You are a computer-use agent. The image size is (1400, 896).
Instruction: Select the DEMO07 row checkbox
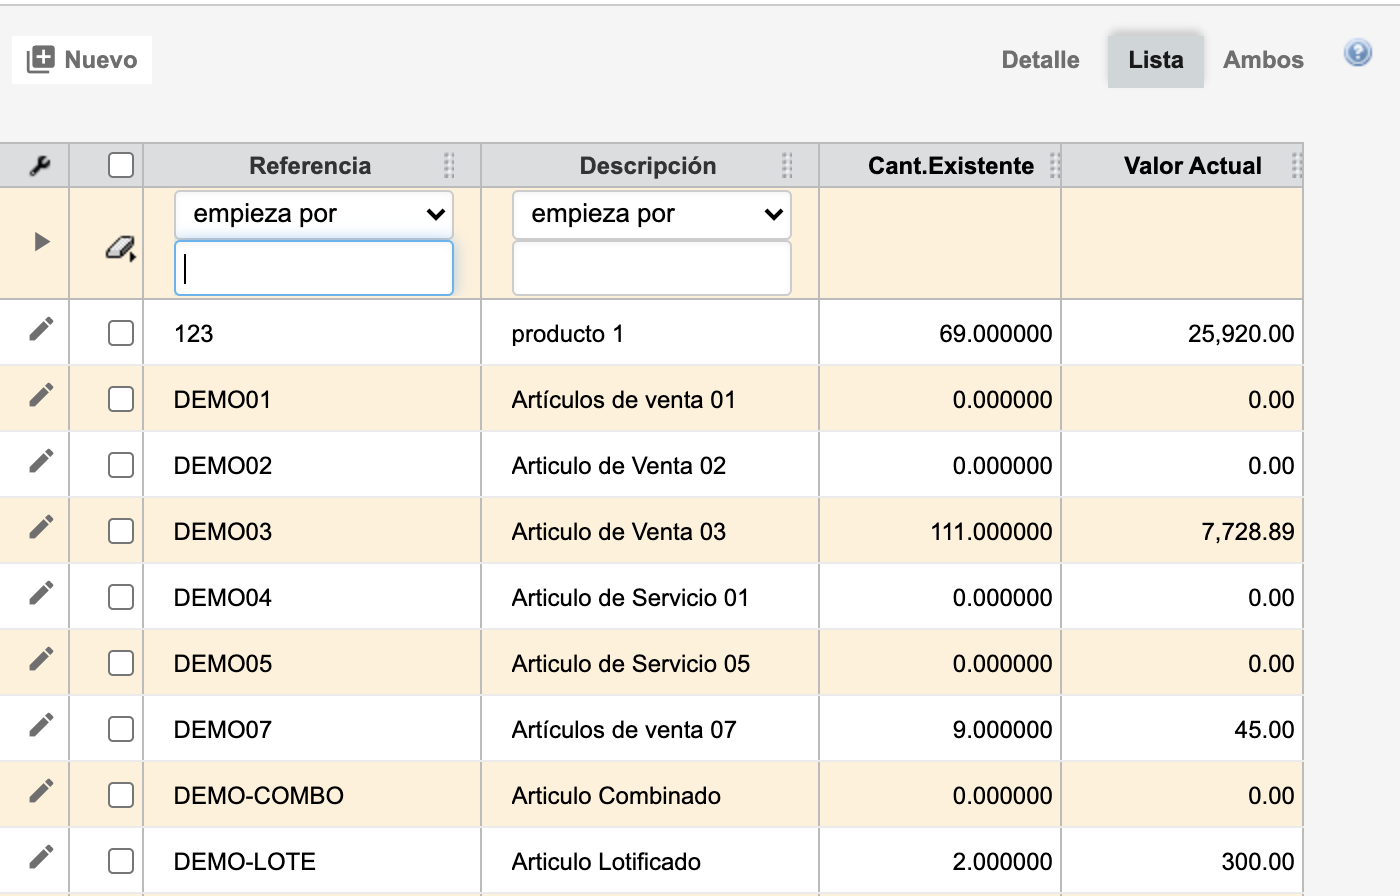coord(121,729)
